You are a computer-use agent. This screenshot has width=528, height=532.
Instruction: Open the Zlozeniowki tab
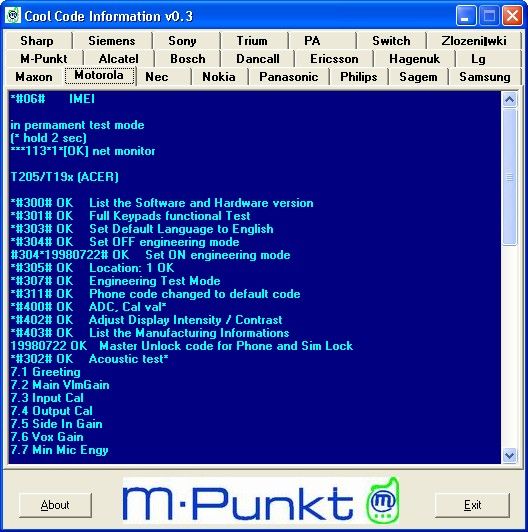click(x=474, y=41)
